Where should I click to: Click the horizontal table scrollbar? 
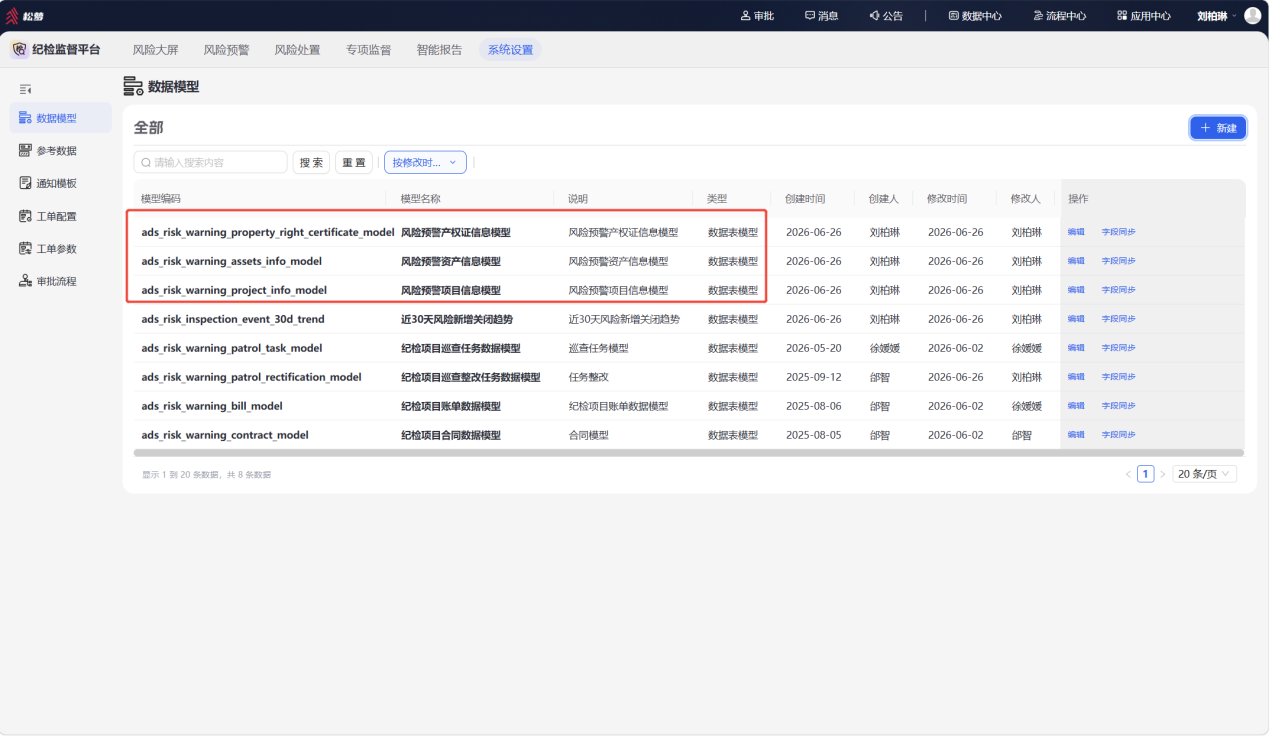(x=689, y=453)
